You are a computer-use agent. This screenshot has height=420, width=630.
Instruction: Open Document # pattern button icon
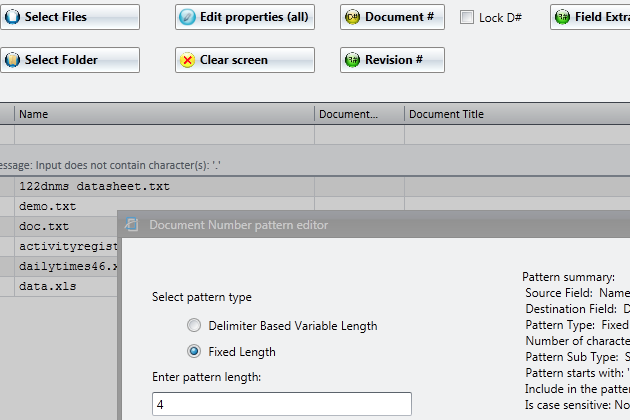pyautogui.click(x=352, y=17)
